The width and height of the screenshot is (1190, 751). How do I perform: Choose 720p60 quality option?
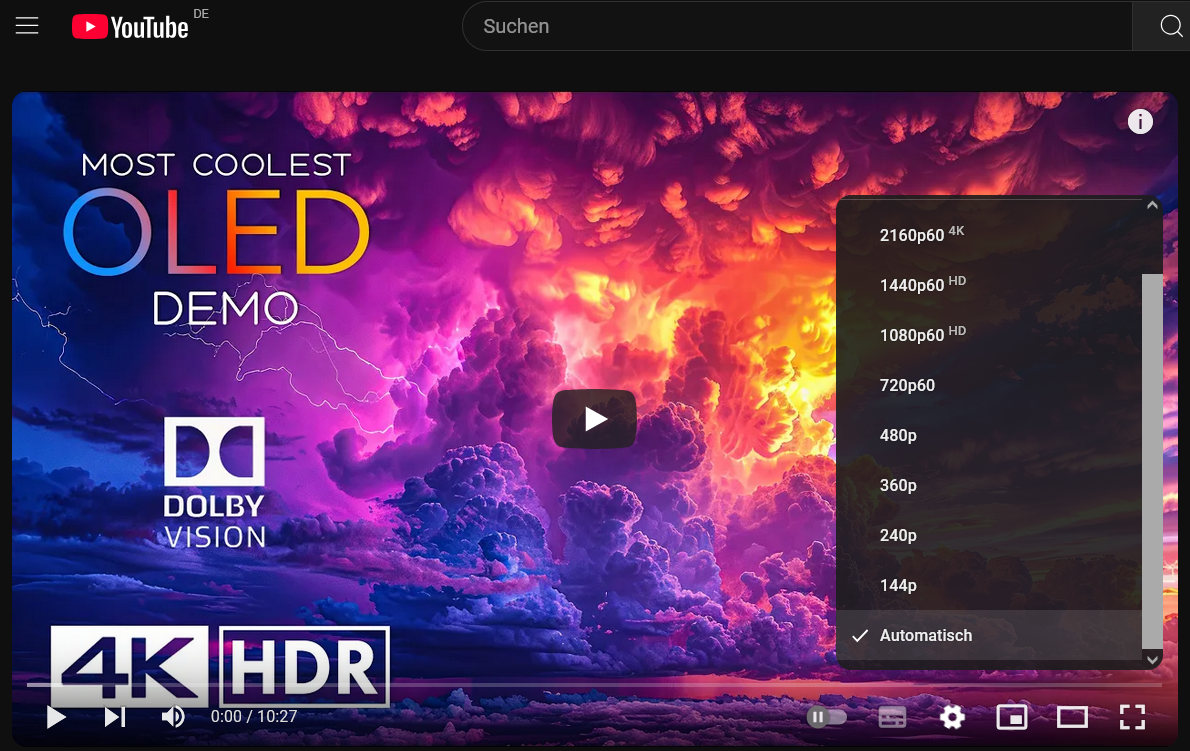click(x=989, y=385)
